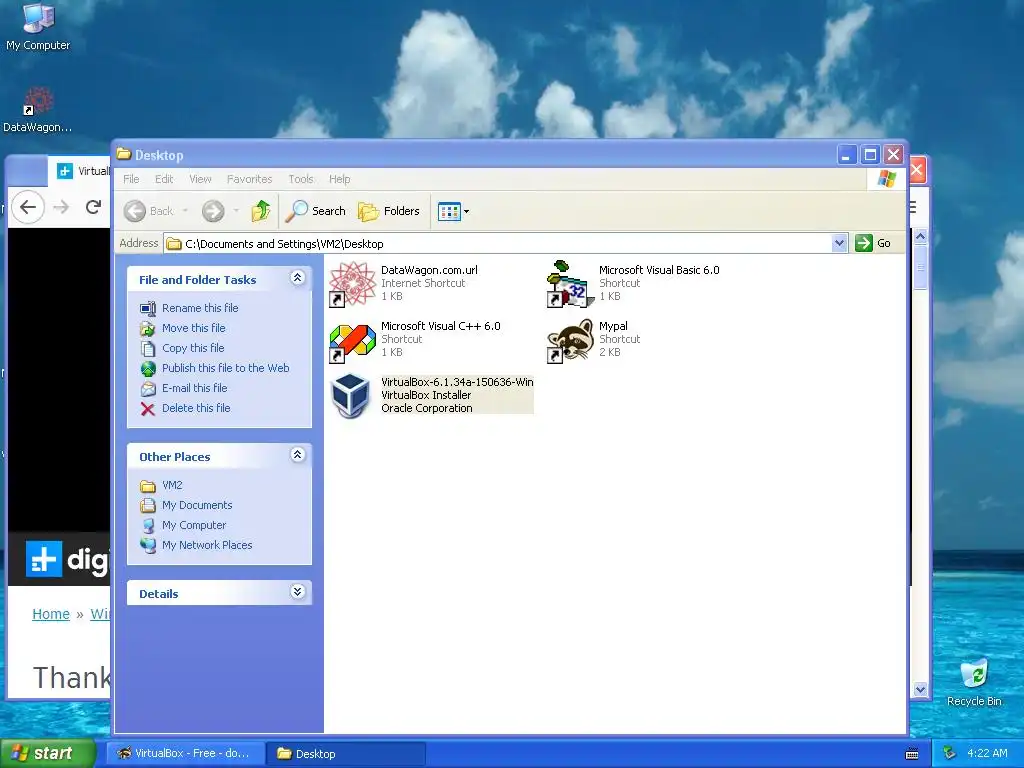The width and height of the screenshot is (1024, 768).
Task: Click the Windows flag logo in Explorer
Action: 887,179
